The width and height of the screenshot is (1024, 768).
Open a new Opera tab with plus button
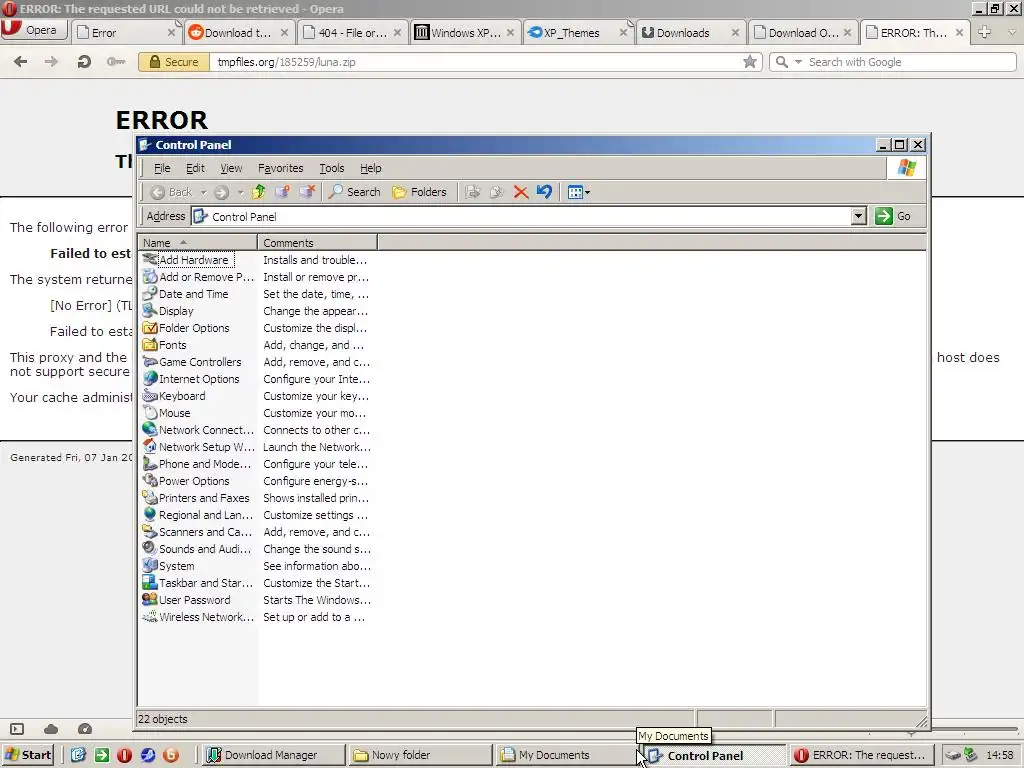(x=984, y=31)
